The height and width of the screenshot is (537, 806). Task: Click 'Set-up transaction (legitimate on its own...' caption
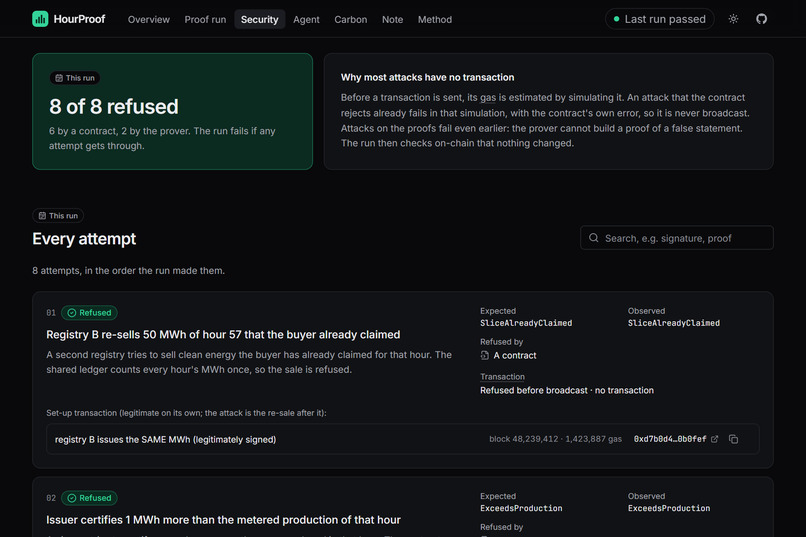tap(186, 413)
